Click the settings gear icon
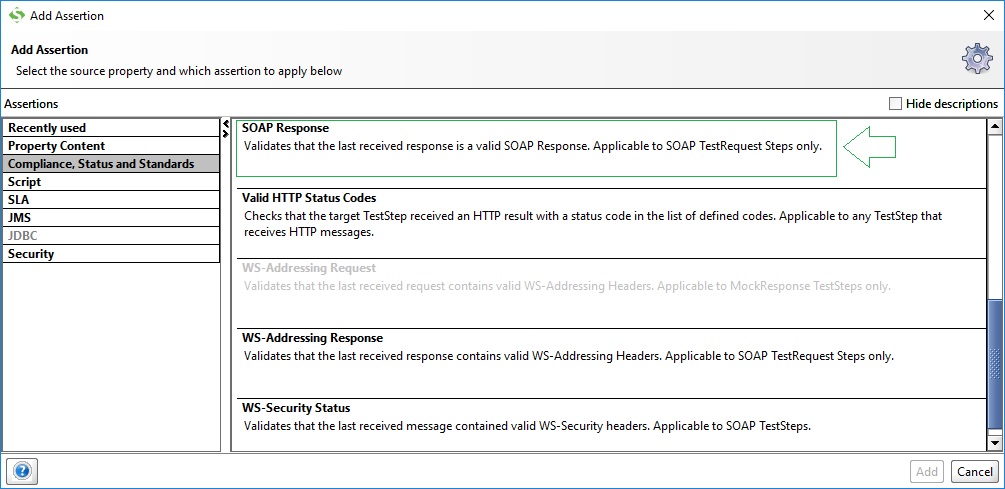This screenshot has height=489, width=1005. pos(977,59)
